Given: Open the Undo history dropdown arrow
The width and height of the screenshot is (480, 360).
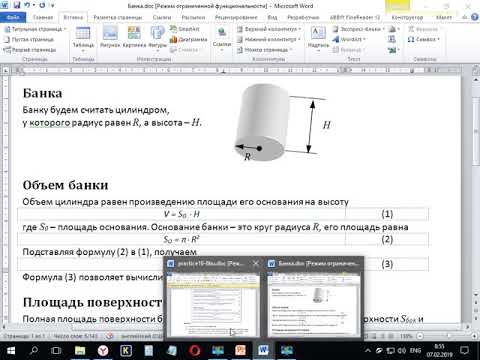Looking at the screenshot, I should (34, 5).
